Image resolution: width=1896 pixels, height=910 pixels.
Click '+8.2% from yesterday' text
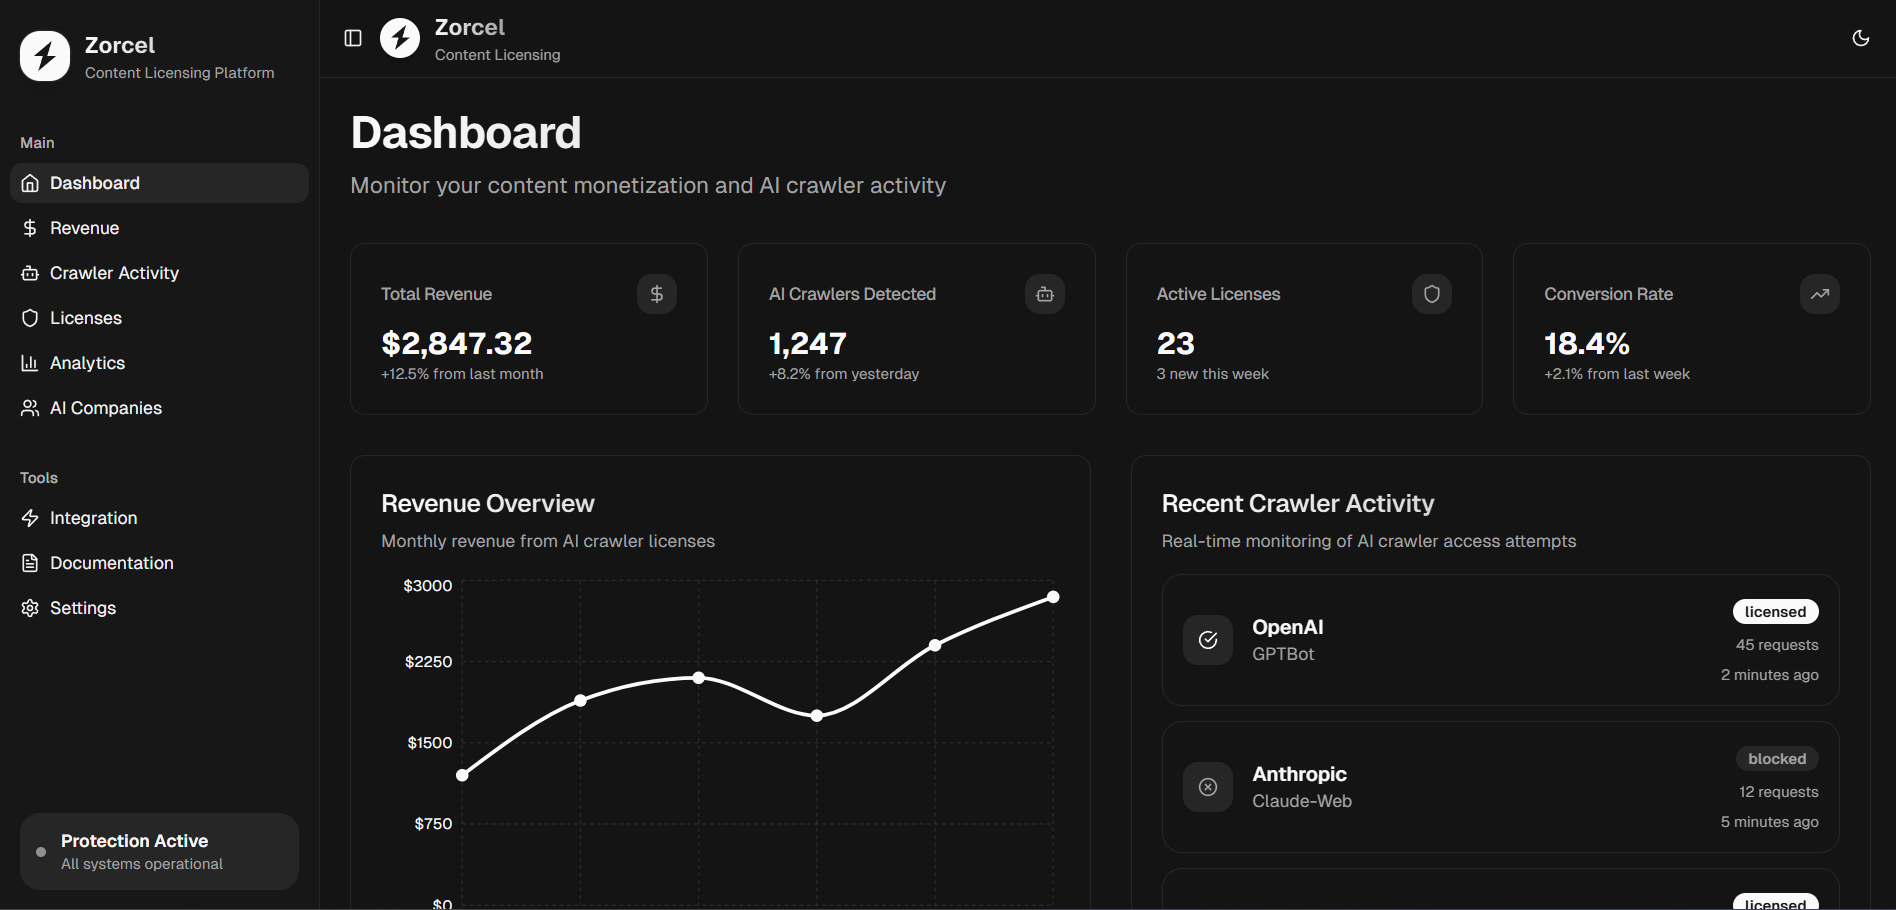pyautogui.click(x=844, y=374)
